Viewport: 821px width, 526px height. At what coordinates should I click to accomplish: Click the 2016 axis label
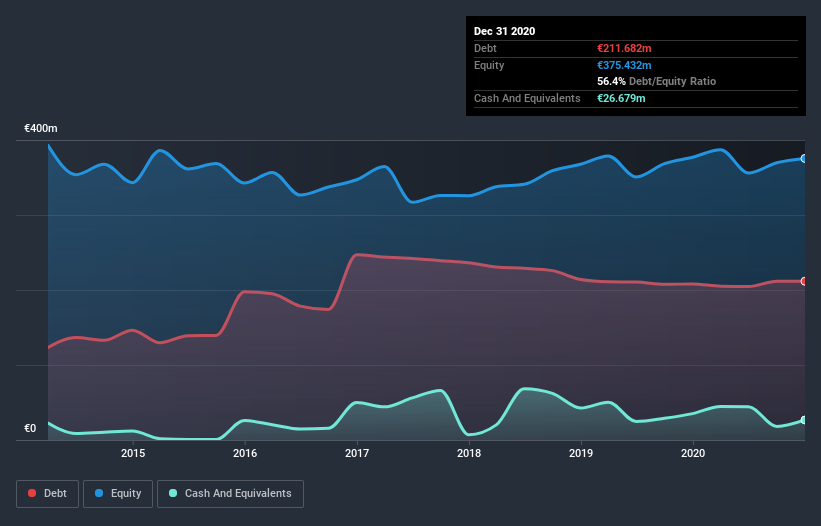coord(245,453)
